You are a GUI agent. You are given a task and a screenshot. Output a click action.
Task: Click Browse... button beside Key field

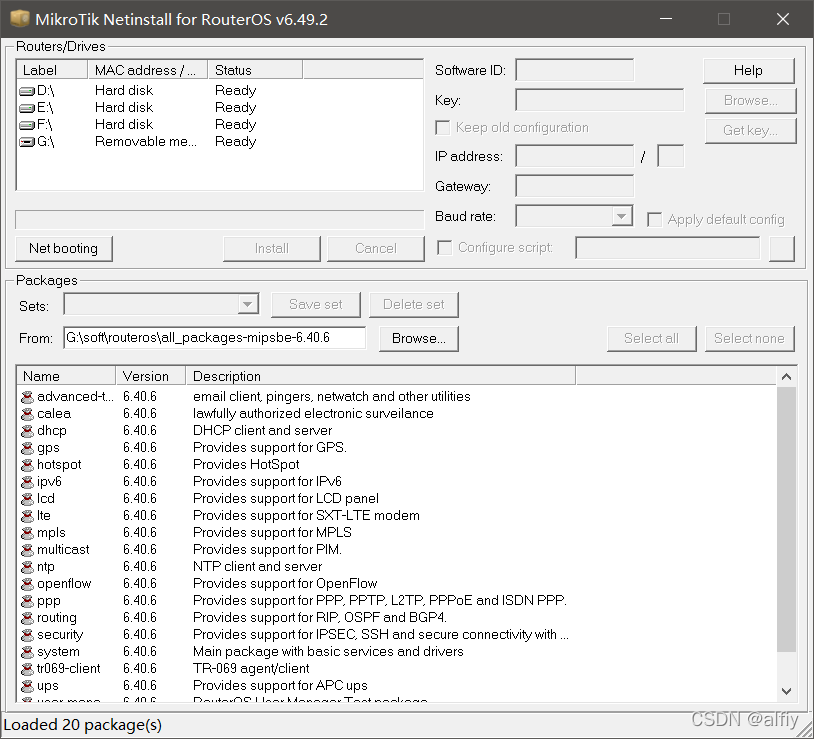[x=750, y=101]
